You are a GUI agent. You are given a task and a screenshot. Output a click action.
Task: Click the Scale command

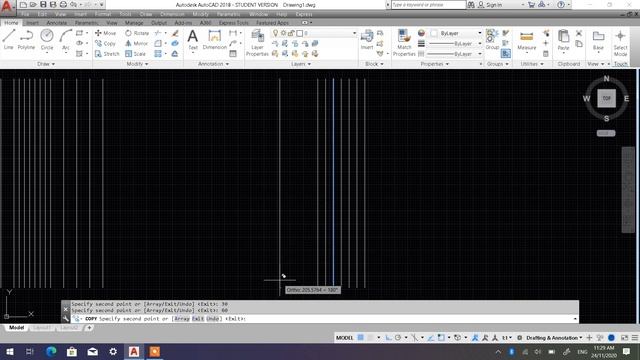click(136, 54)
